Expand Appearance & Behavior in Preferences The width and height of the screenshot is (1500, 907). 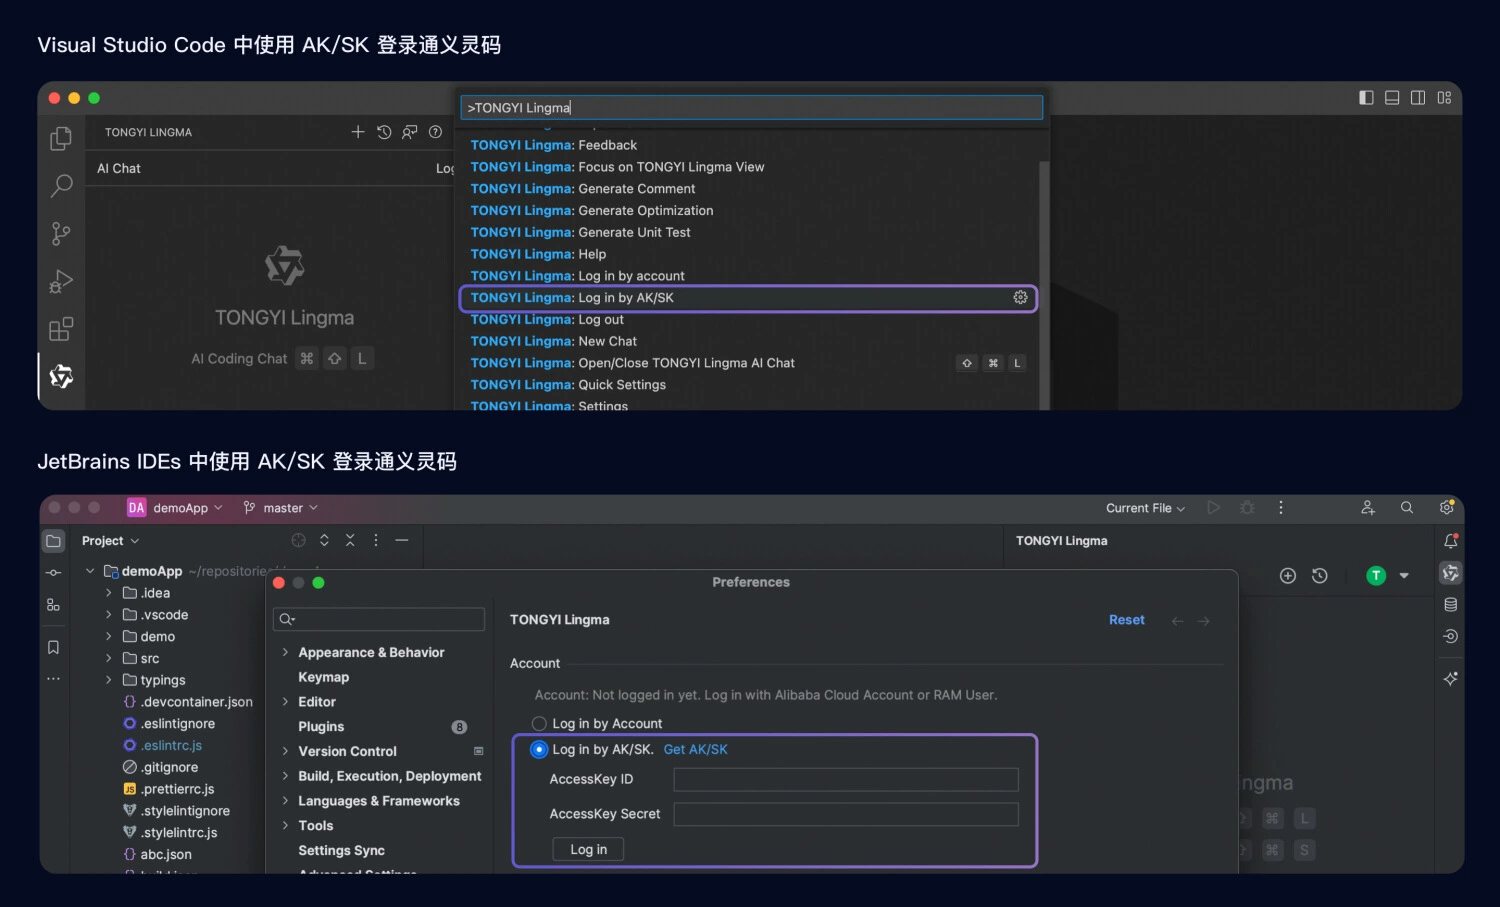(x=285, y=652)
